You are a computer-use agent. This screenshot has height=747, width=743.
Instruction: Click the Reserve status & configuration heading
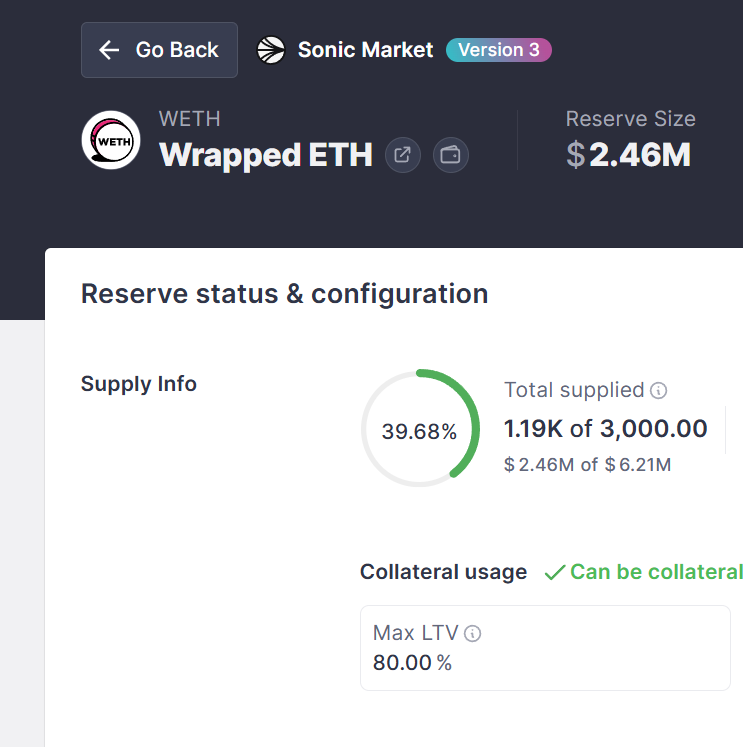[284, 294]
